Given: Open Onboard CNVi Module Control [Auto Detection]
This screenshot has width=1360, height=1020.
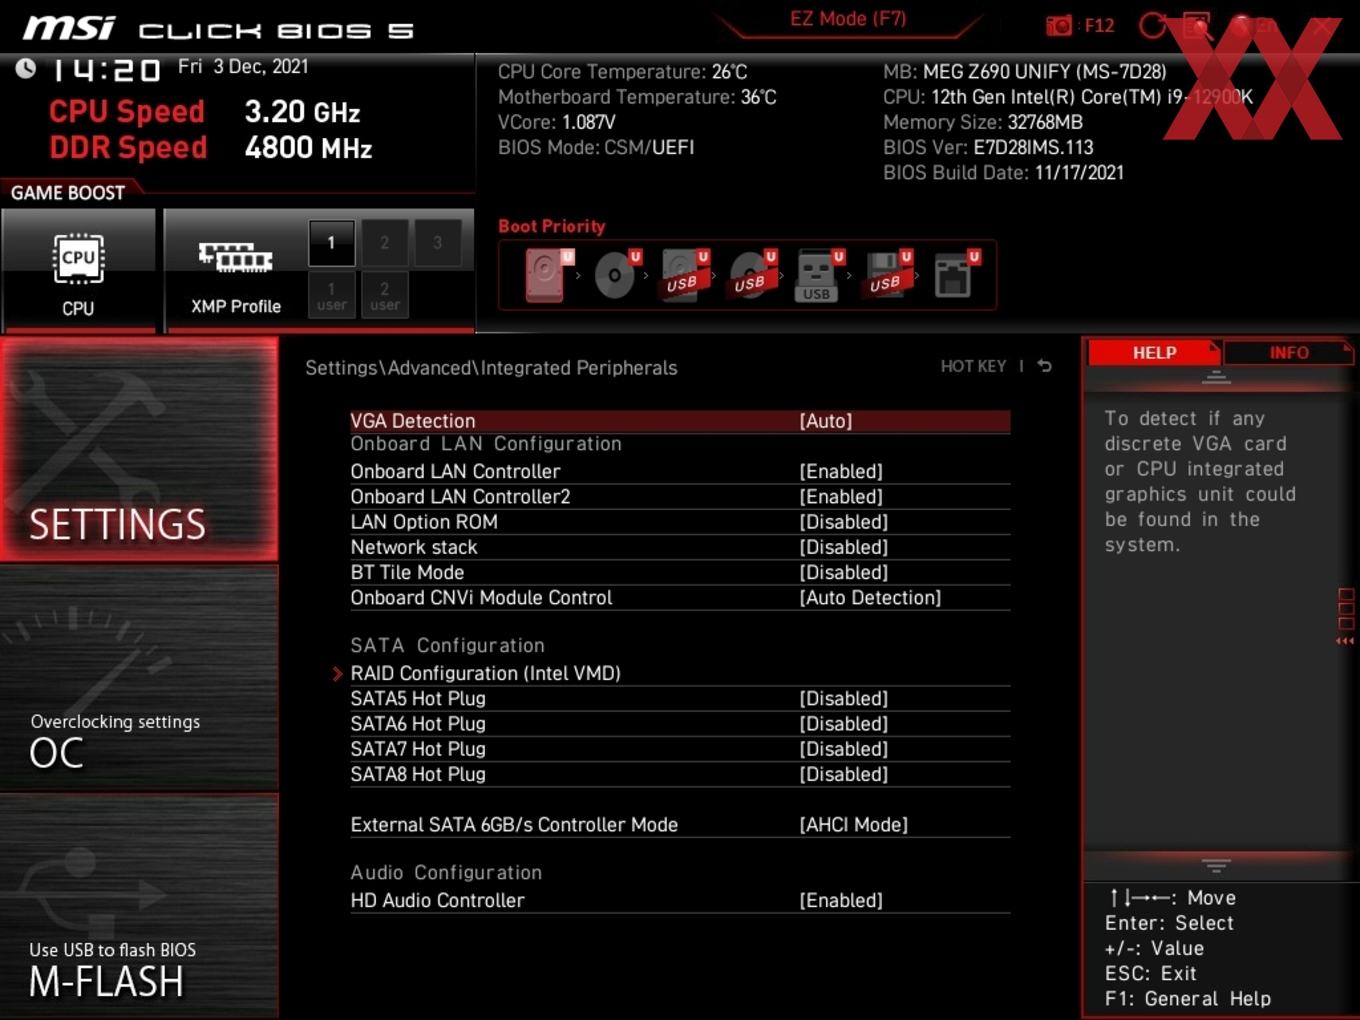Looking at the screenshot, I should click(680, 598).
